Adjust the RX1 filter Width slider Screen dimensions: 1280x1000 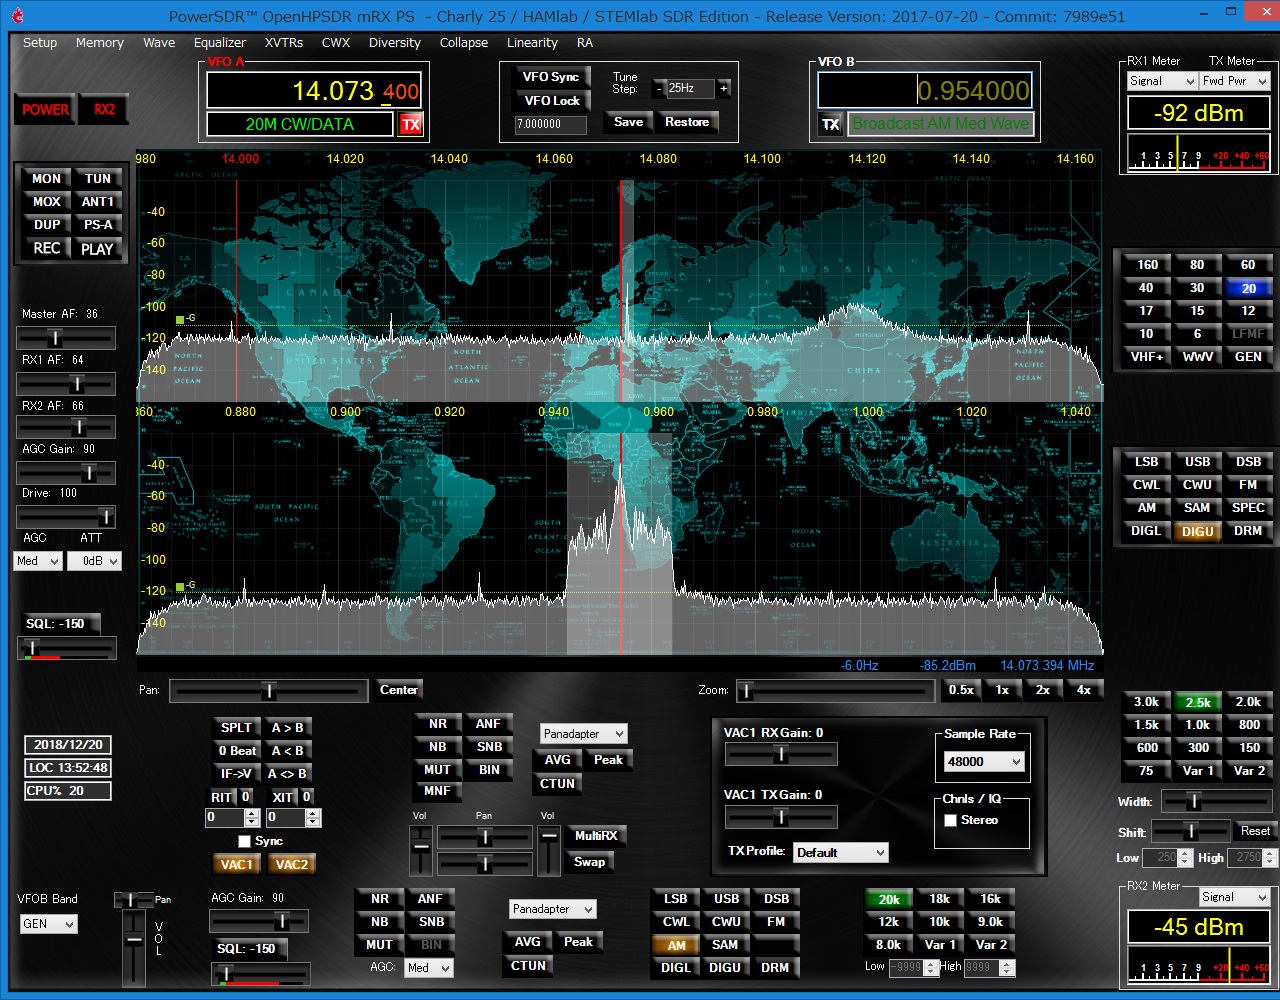pos(1216,802)
